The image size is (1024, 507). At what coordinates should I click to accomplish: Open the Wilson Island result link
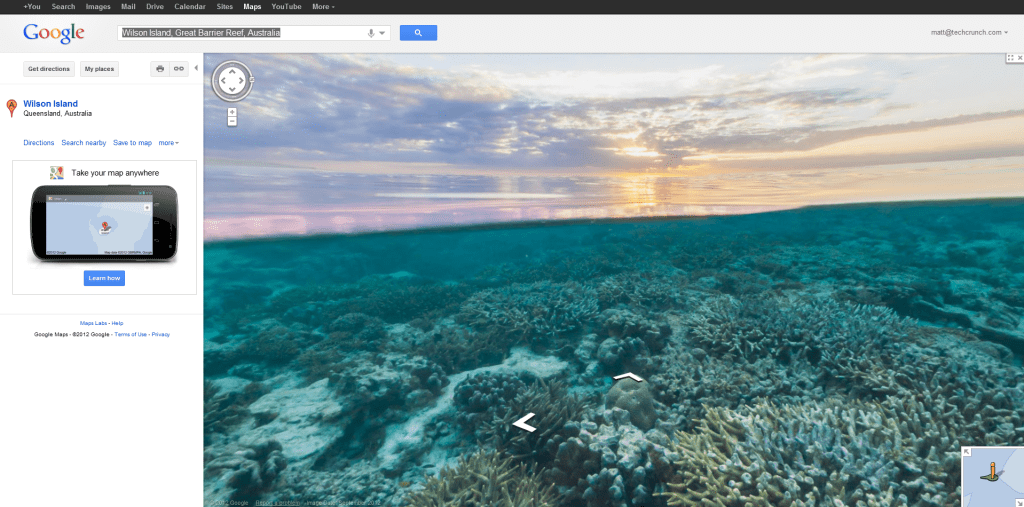(x=50, y=103)
